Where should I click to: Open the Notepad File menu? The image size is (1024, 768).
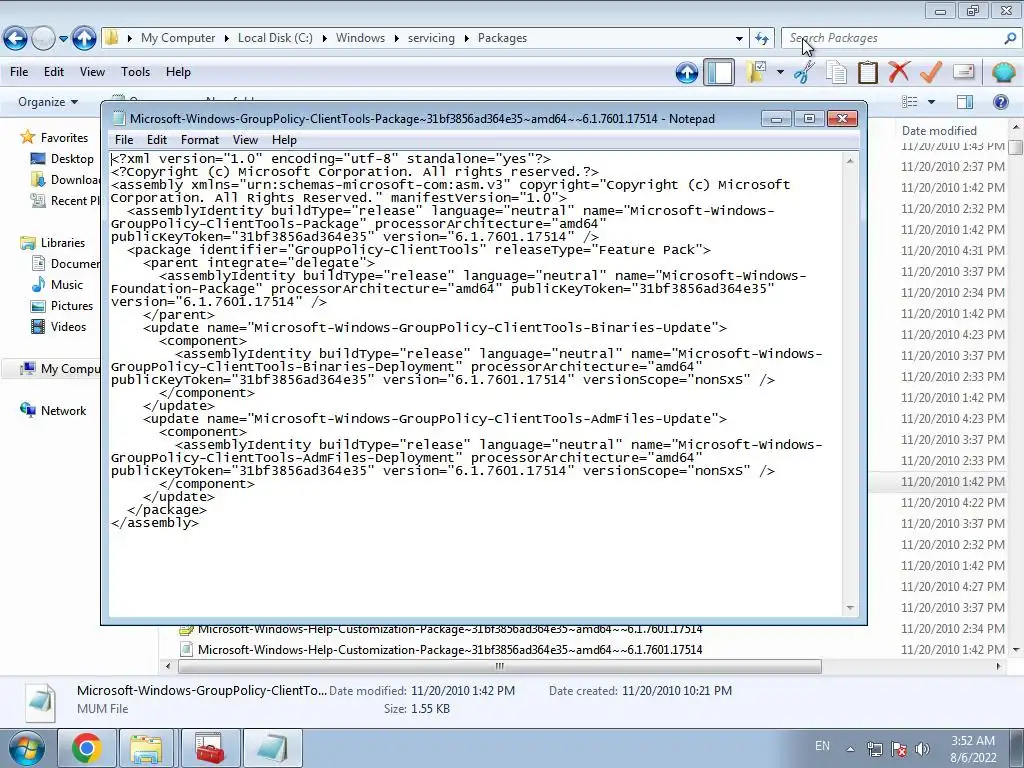(124, 140)
